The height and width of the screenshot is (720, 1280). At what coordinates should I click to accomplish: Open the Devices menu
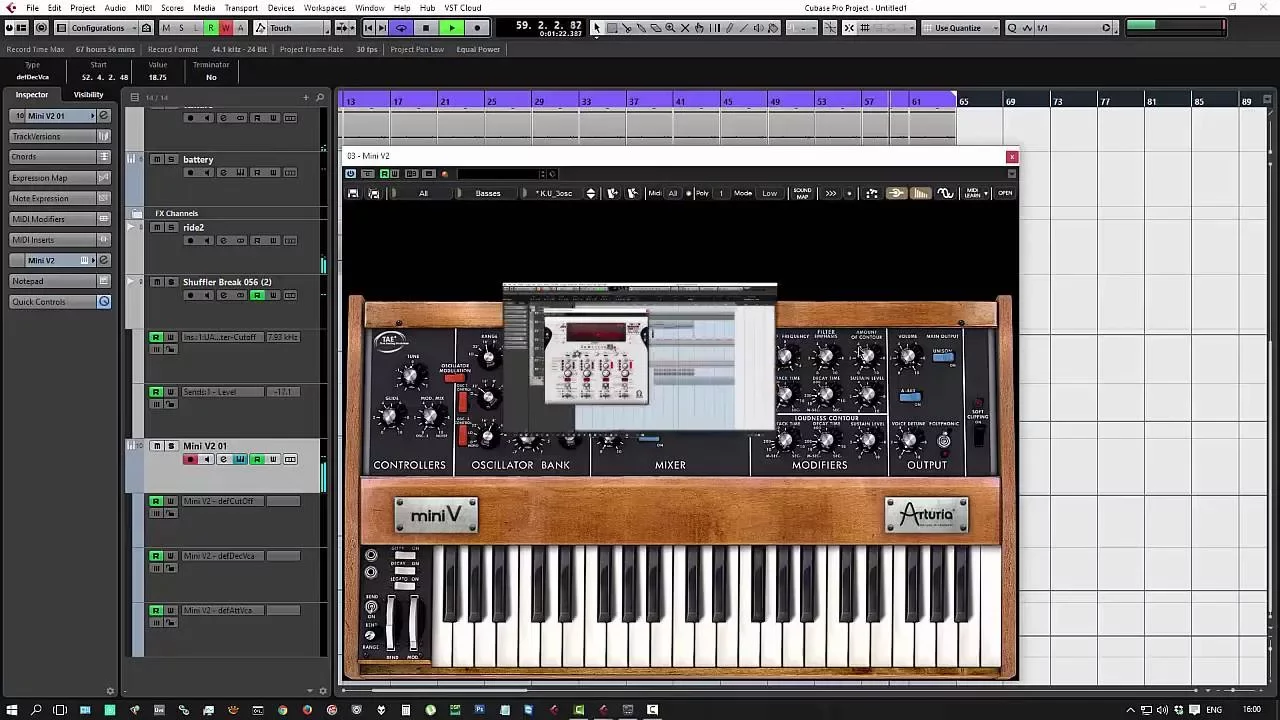281,8
